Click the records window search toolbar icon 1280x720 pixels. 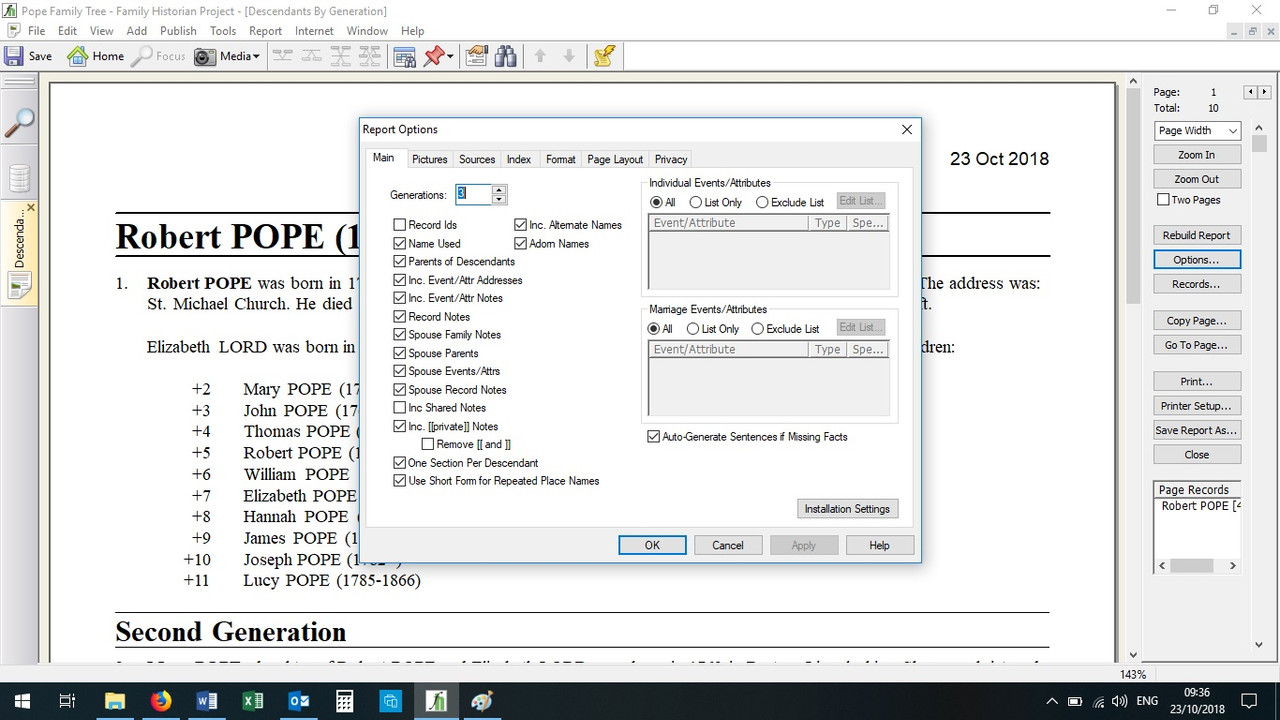(404, 56)
